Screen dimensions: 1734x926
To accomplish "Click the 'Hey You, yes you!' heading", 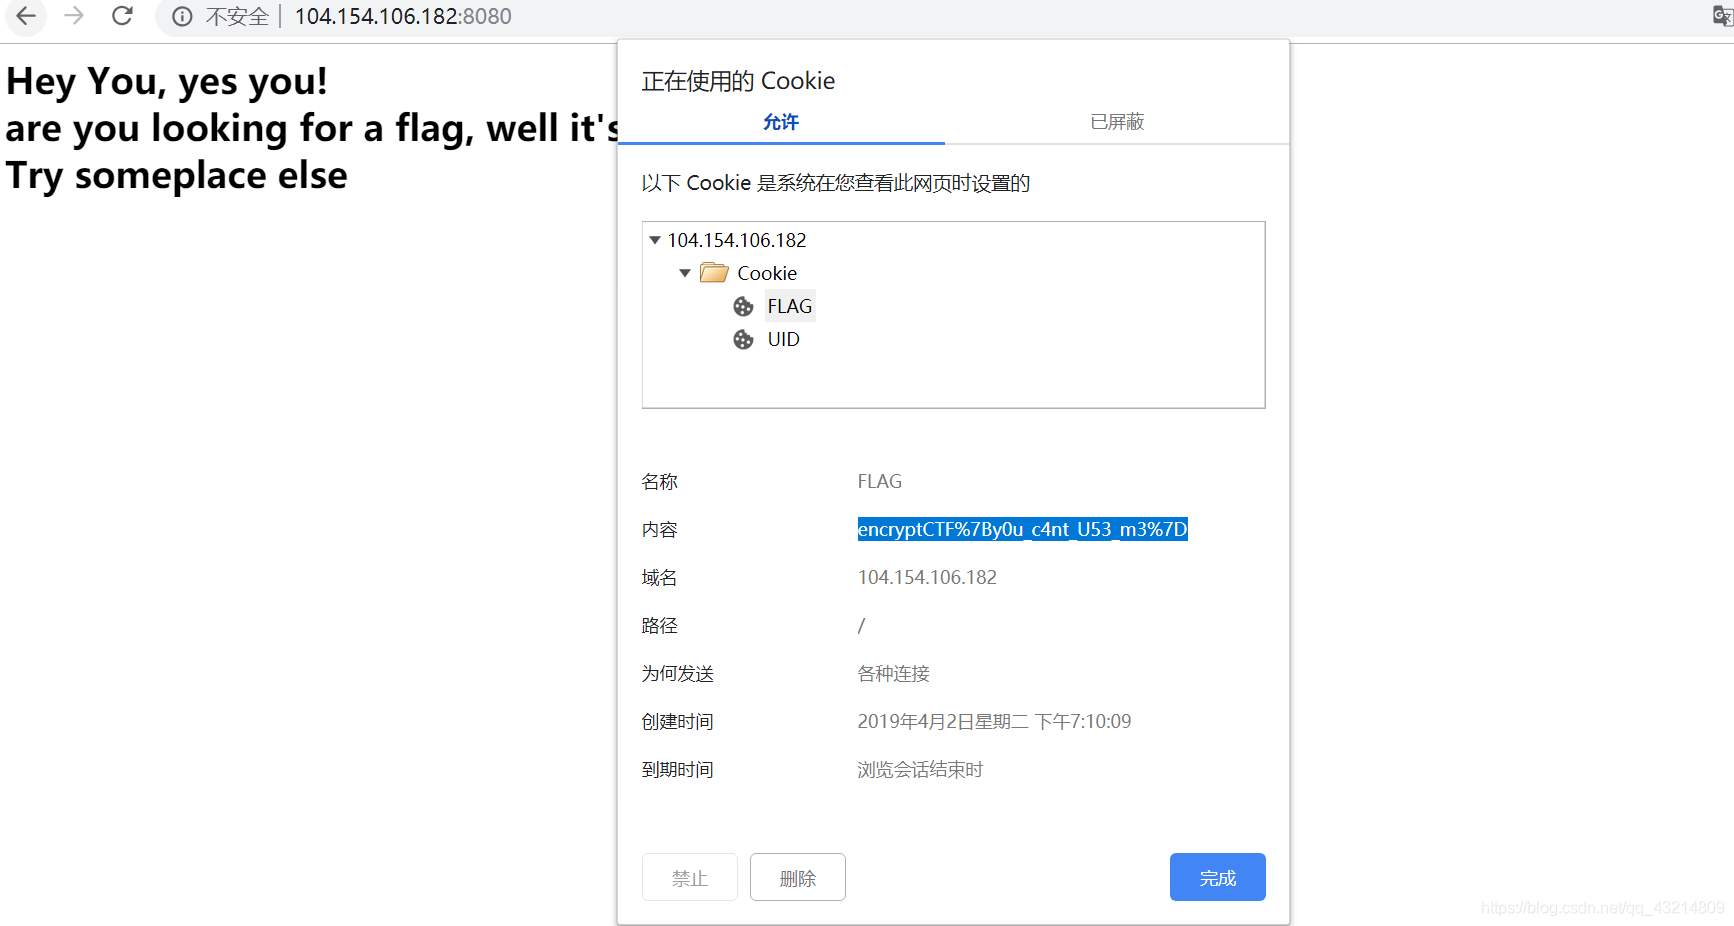I will pyautogui.click(x=167, y=81).
